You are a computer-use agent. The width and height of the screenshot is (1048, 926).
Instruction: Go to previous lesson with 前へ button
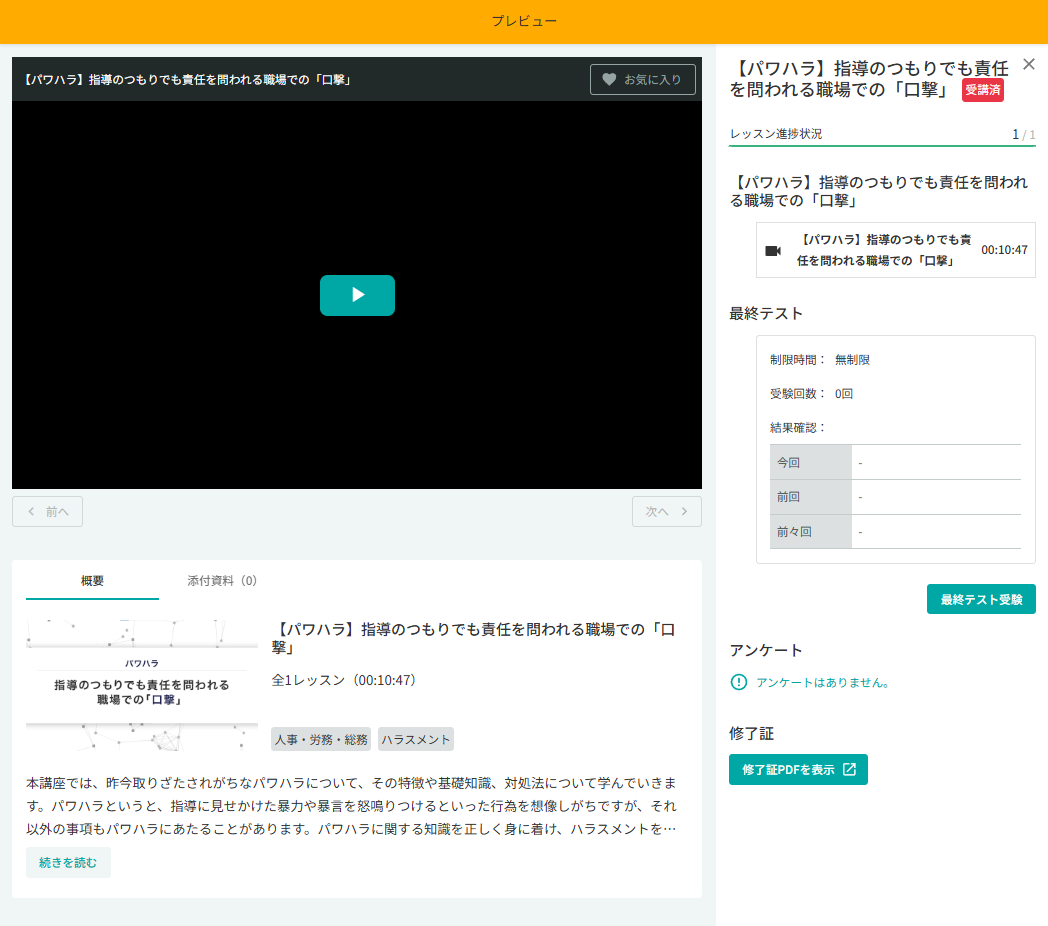click(x=47, y=511)
